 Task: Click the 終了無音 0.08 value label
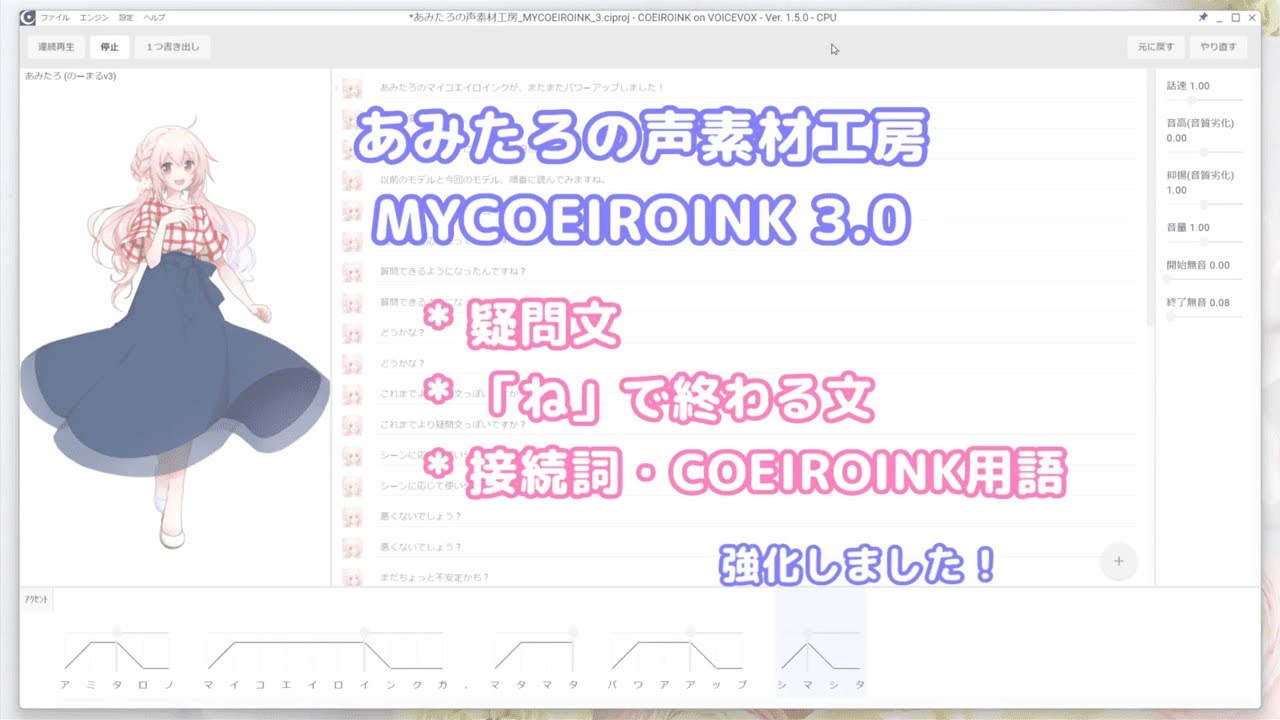(x=1198, y=303)
